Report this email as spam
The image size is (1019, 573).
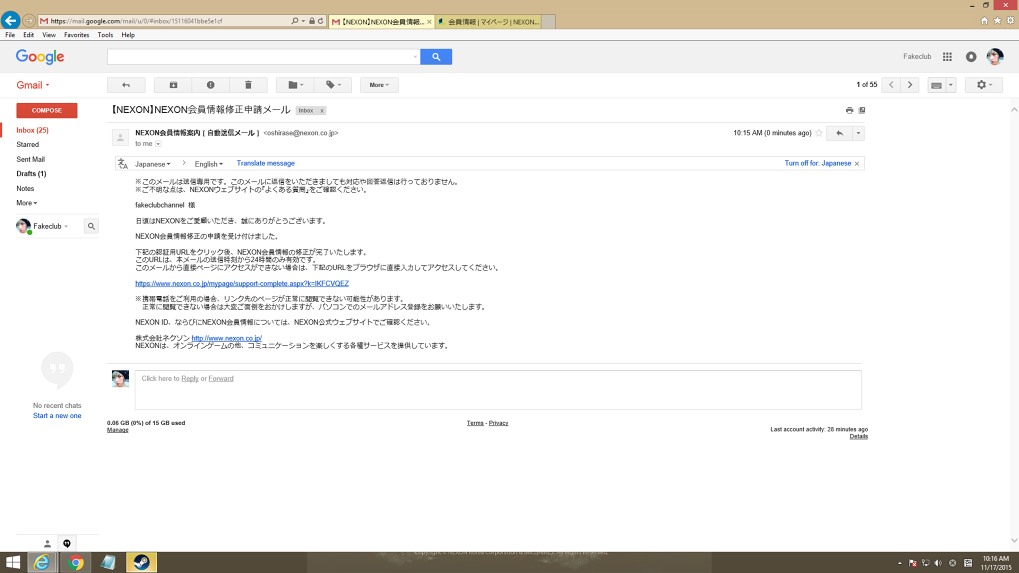click(210, 85)
